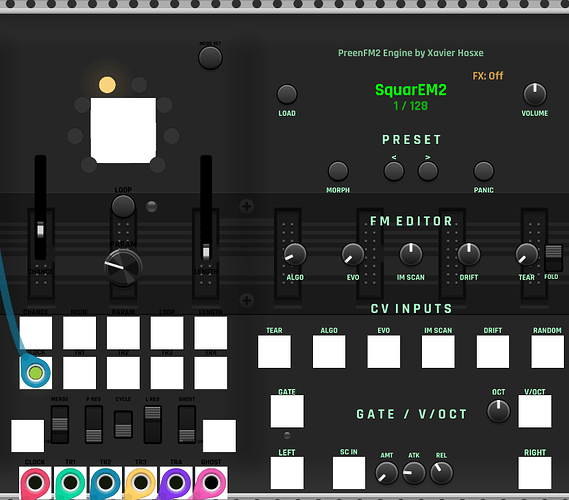Screen dimensions: 569x500
Task: Click the EVO CV input jack
Action: coord(384,352)
